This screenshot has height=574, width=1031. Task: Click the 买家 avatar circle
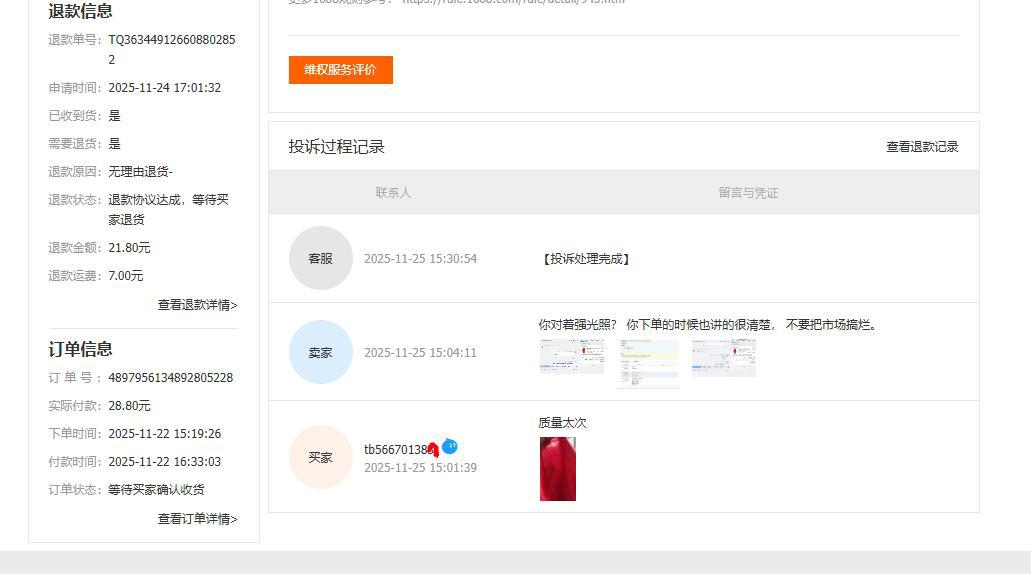pos(321,457)
